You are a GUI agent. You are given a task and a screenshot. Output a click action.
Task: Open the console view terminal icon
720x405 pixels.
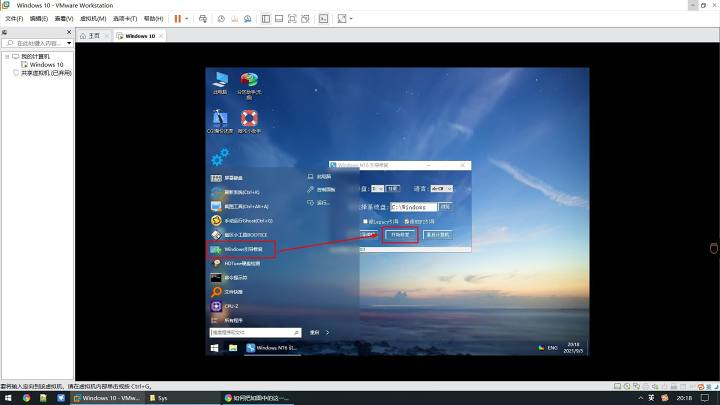[x=323, y=19]
